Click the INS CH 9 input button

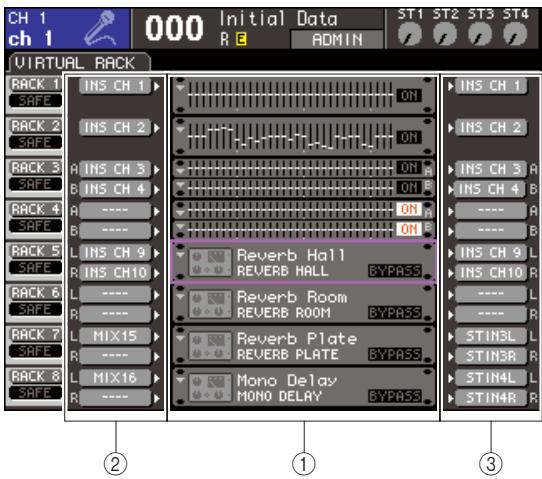coord(115,253)
